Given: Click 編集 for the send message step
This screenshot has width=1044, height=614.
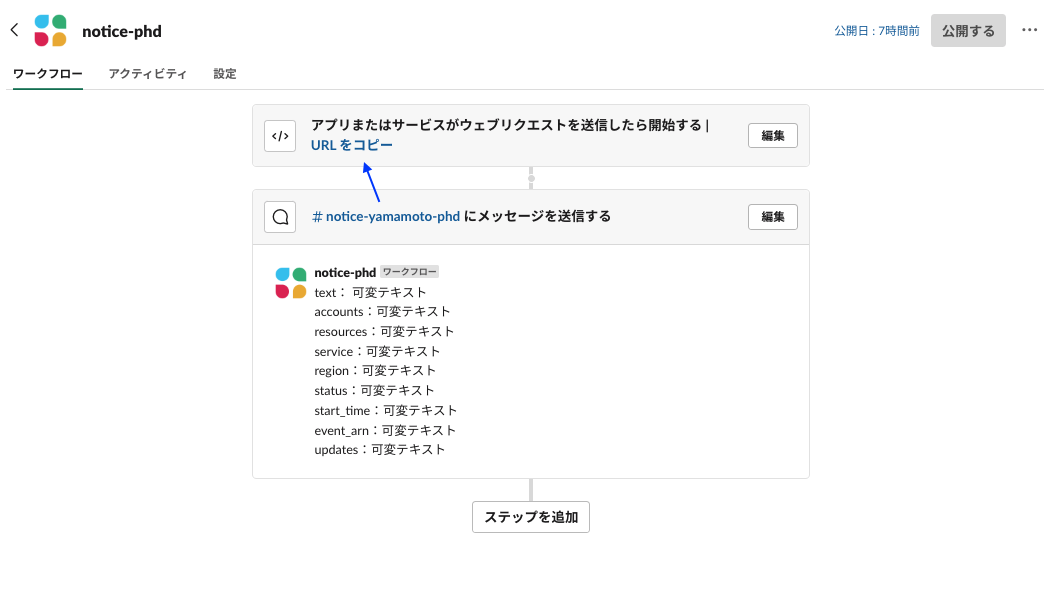Looking at the screenshot, I should (x=772, y=217).
